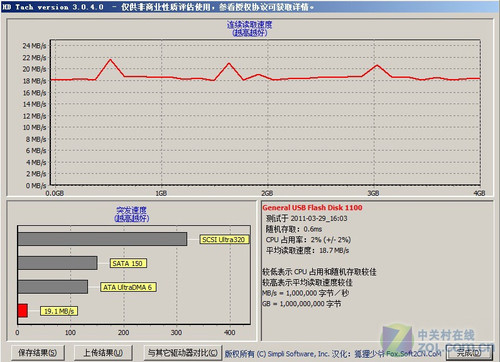Select the CPU 占用率: 2% line

(x=308, y=240)
